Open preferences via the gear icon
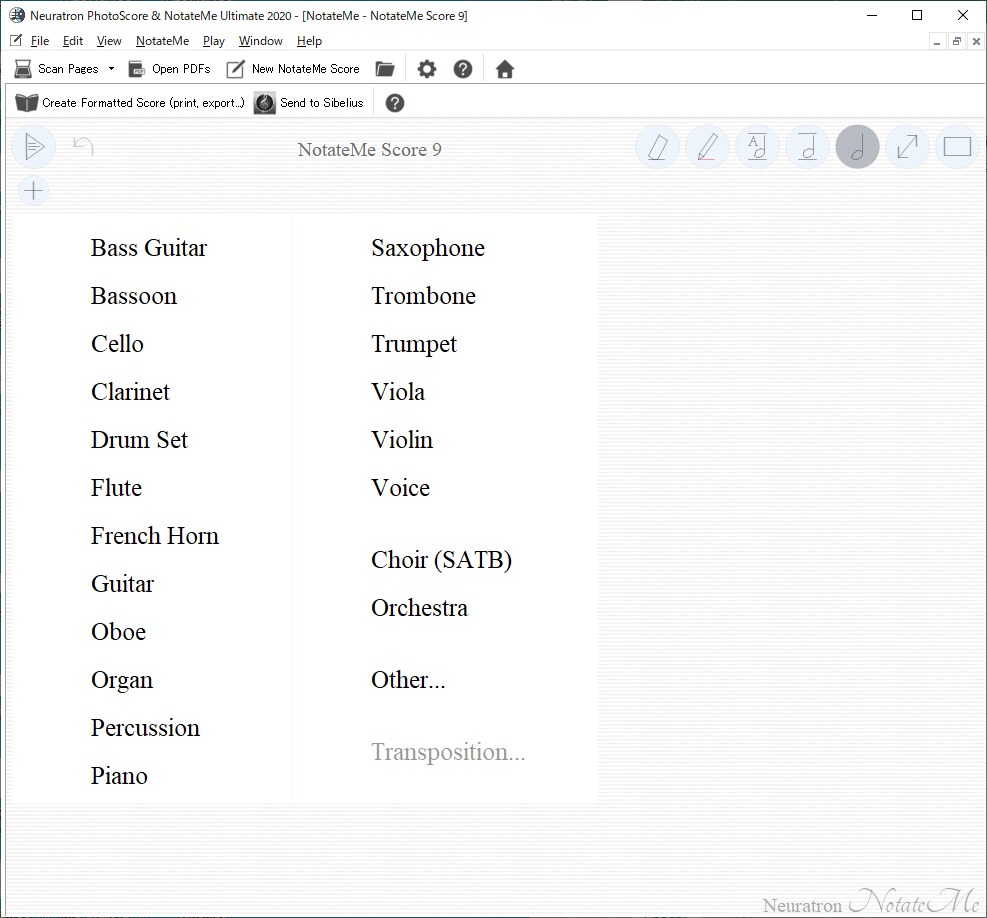The height and width of the screenshot is (918, 987). pos(427,69)
